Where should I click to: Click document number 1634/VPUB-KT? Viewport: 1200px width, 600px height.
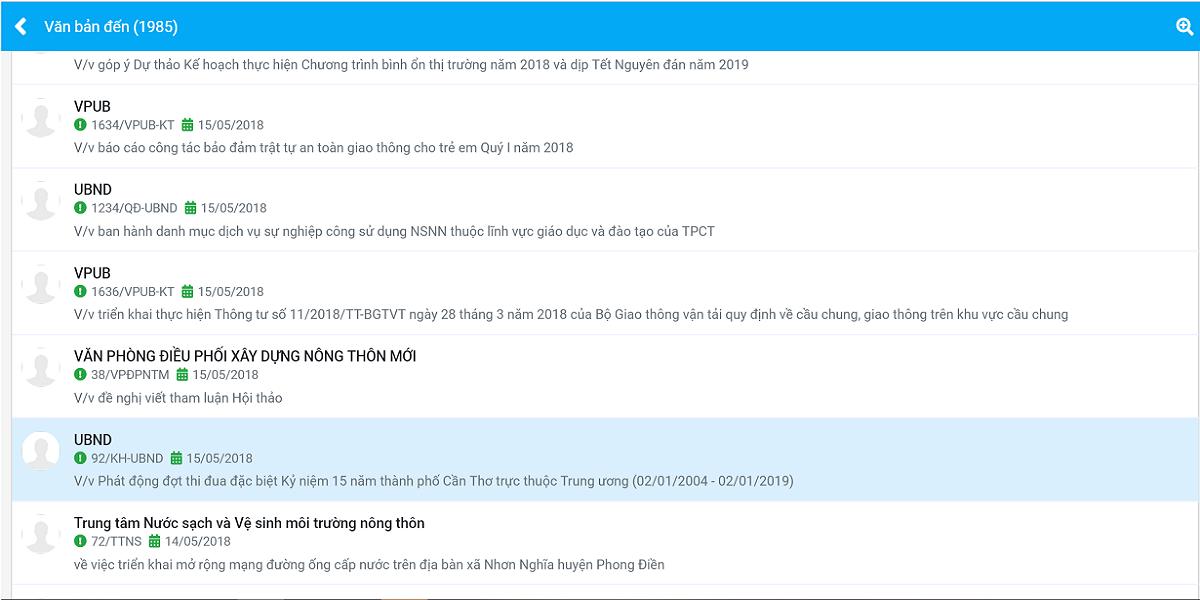[132, 125]
